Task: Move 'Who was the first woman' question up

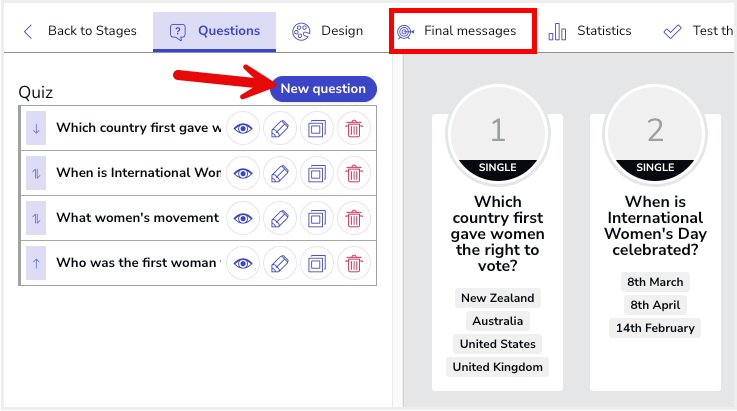Action: (36, 264)
